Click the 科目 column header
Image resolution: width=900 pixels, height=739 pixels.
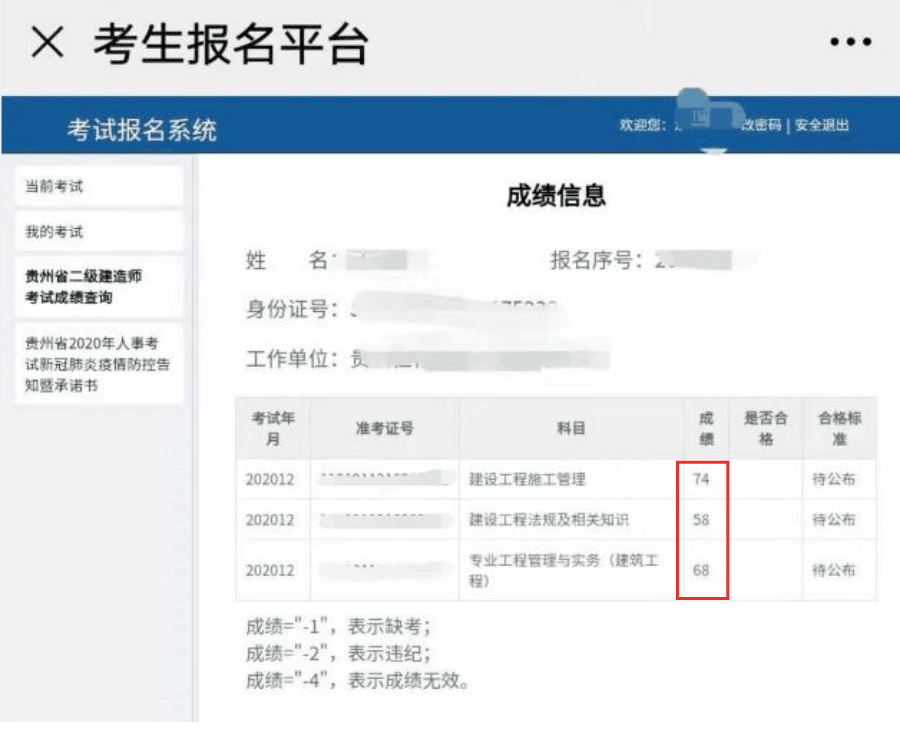(571, 428)
